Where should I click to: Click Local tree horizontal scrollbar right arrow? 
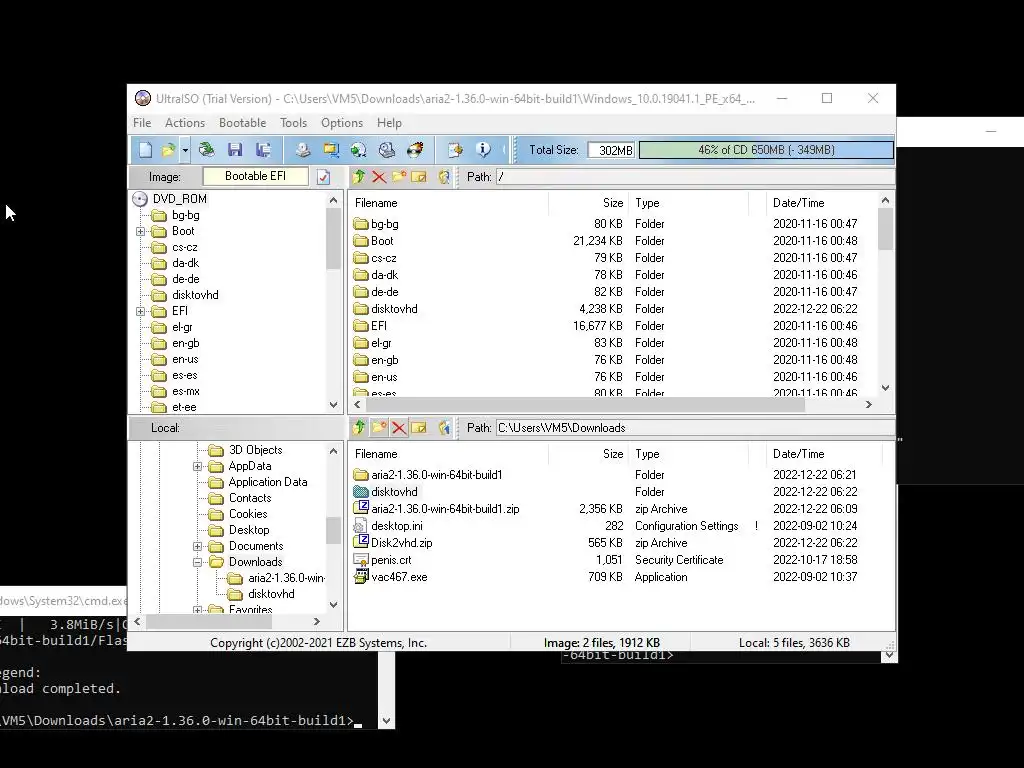point(317,622)
